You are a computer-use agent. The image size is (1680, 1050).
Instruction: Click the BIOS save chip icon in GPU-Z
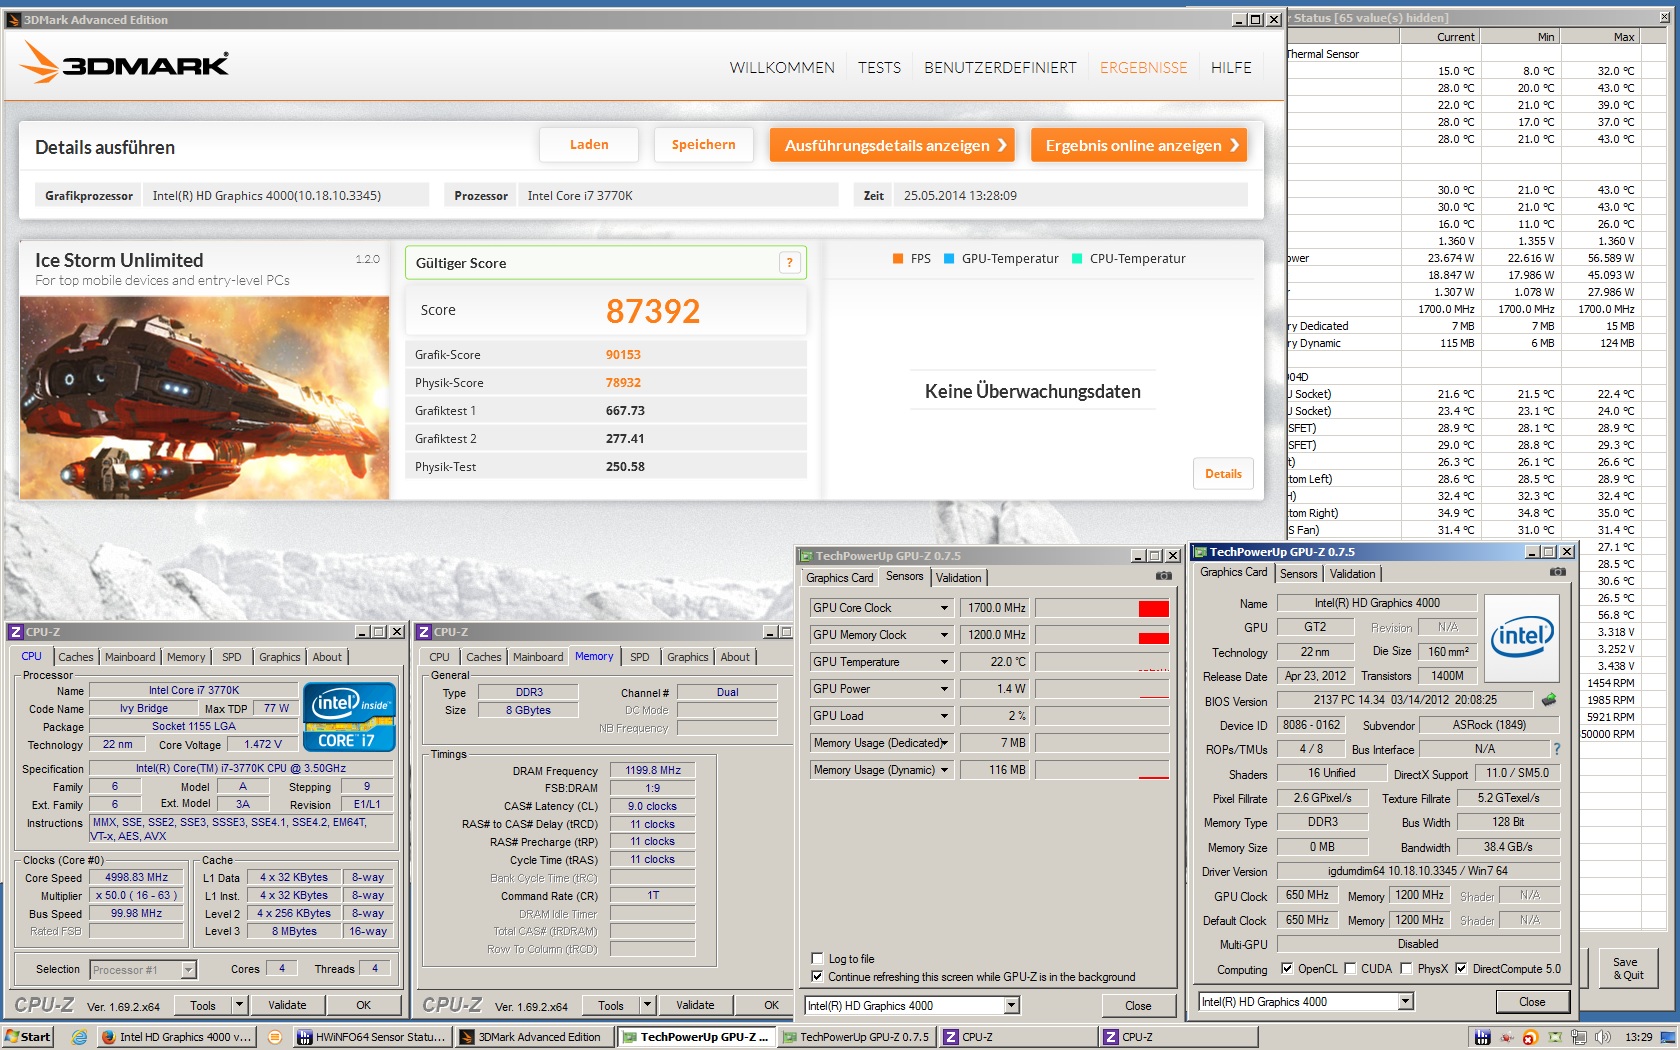point(1549,700)
